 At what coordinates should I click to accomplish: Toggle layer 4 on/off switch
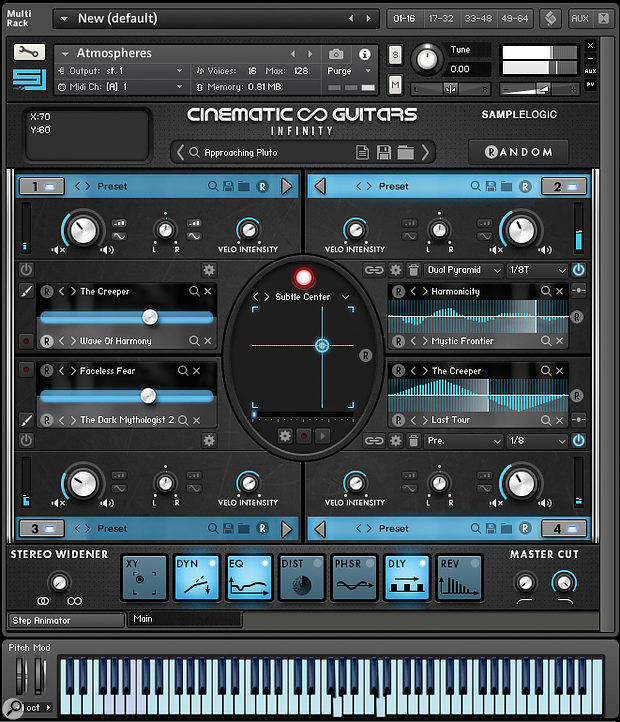[x=564, y=529]
